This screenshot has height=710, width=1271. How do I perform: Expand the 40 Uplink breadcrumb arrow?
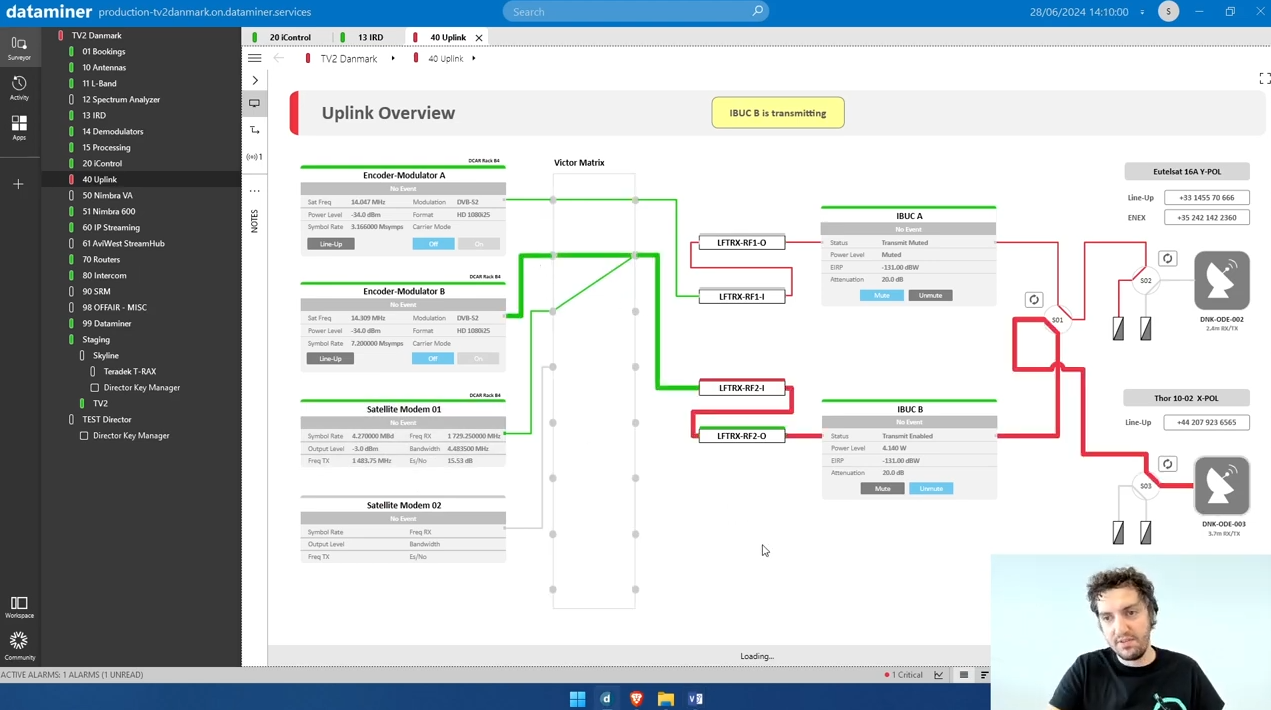(x=474, y=58)
